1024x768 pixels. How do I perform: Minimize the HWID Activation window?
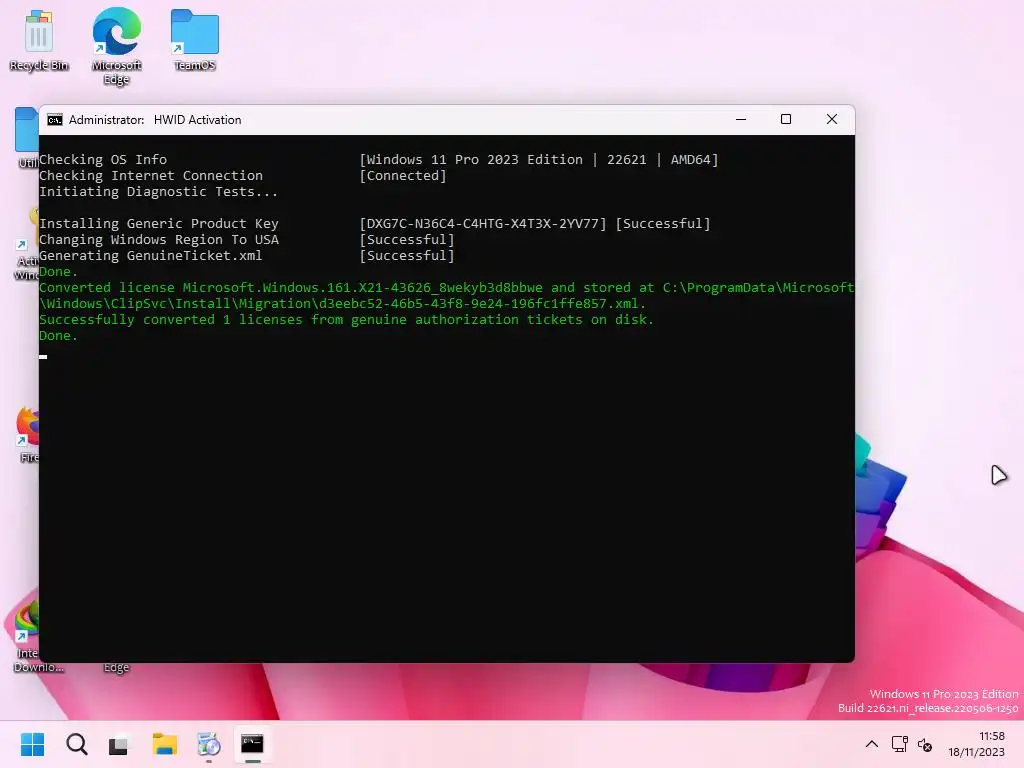pyautogui.click(x=741, y=120)
